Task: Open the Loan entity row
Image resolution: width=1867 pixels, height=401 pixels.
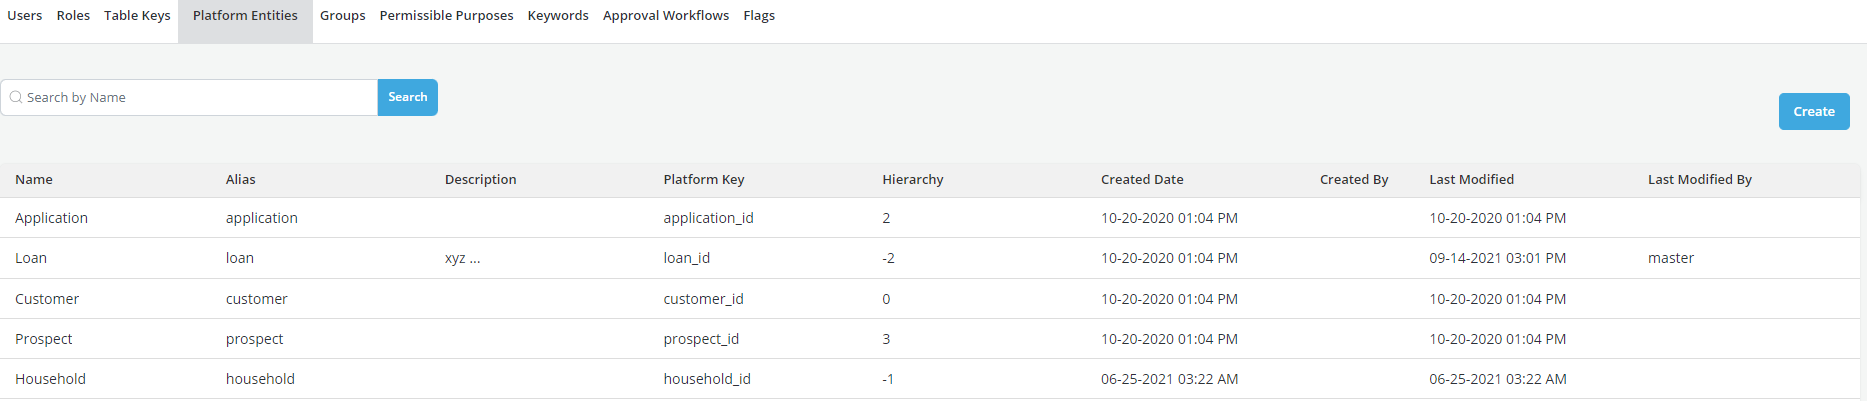Action: 31,258
